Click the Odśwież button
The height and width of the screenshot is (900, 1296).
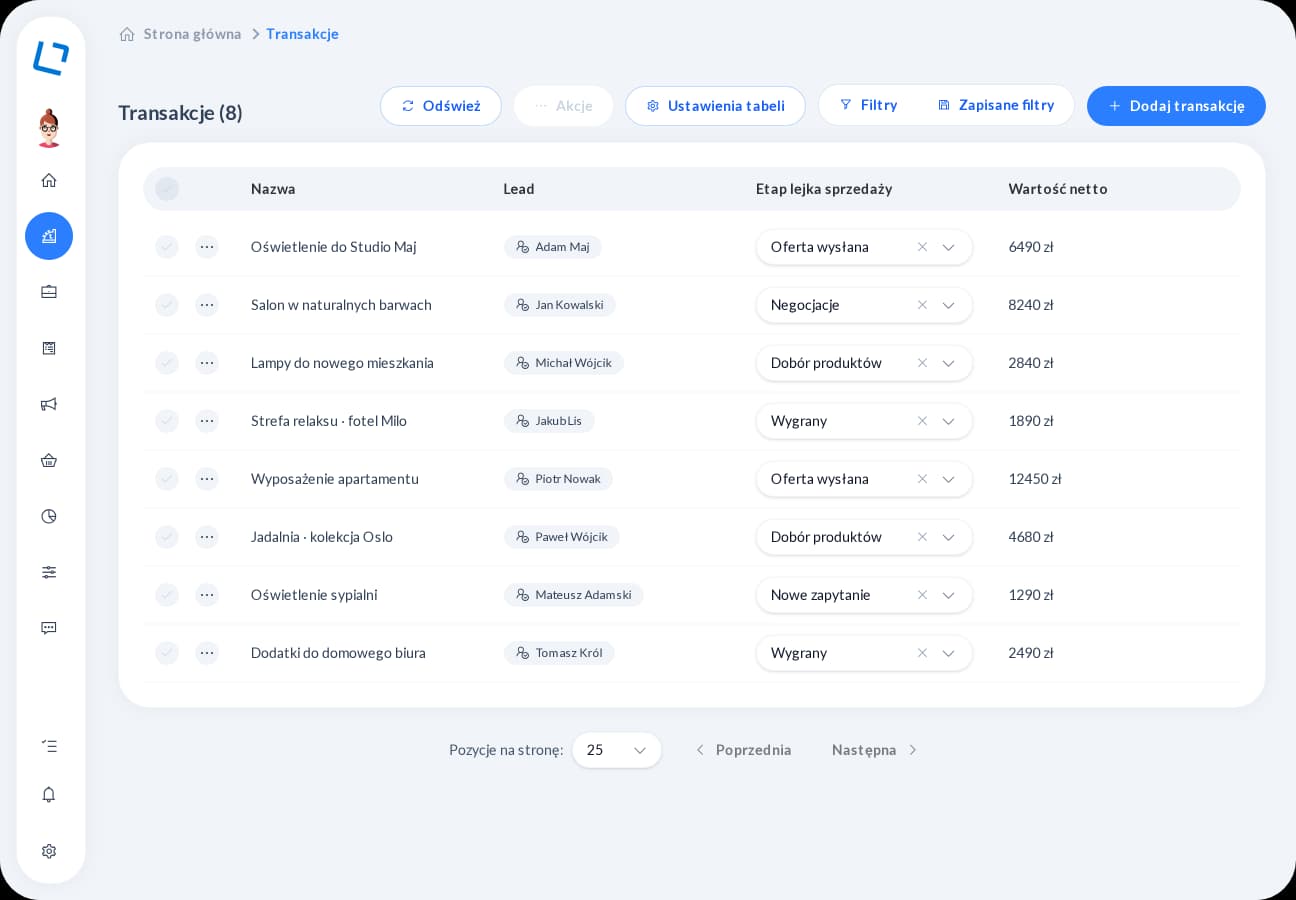pos(441,106)
